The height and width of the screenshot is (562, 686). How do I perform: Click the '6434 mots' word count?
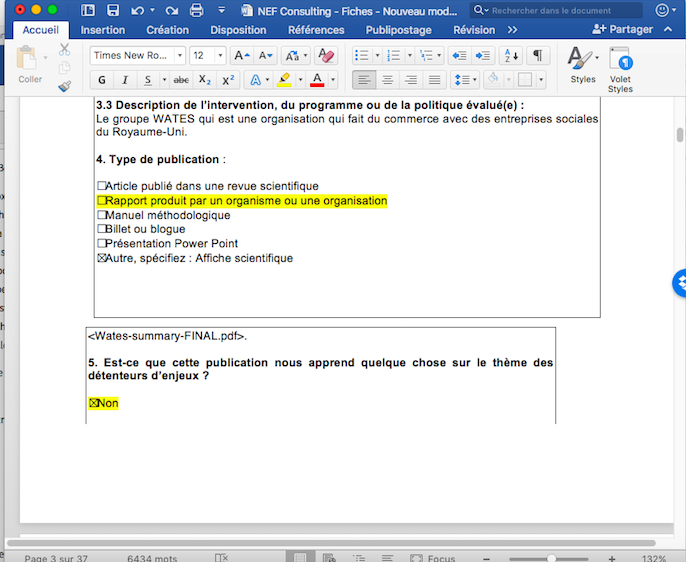tap(152, 558)
